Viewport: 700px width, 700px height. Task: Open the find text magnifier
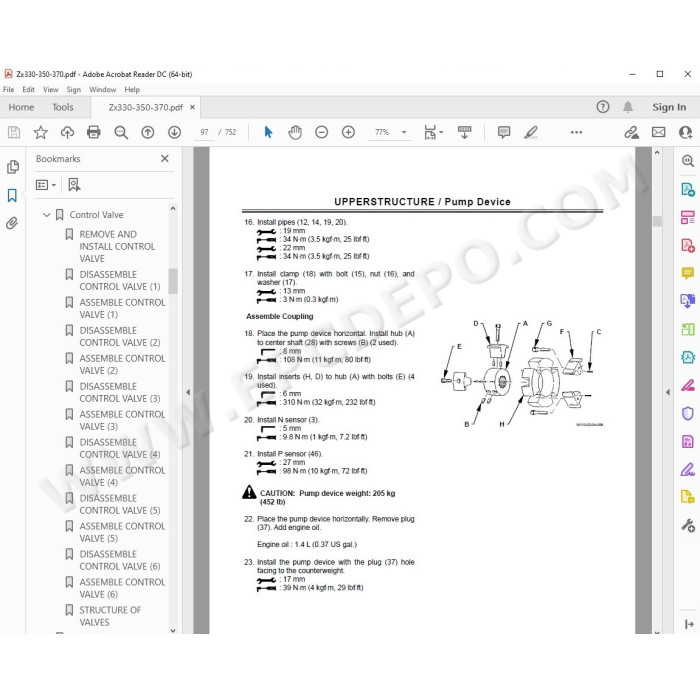[121, 132]
